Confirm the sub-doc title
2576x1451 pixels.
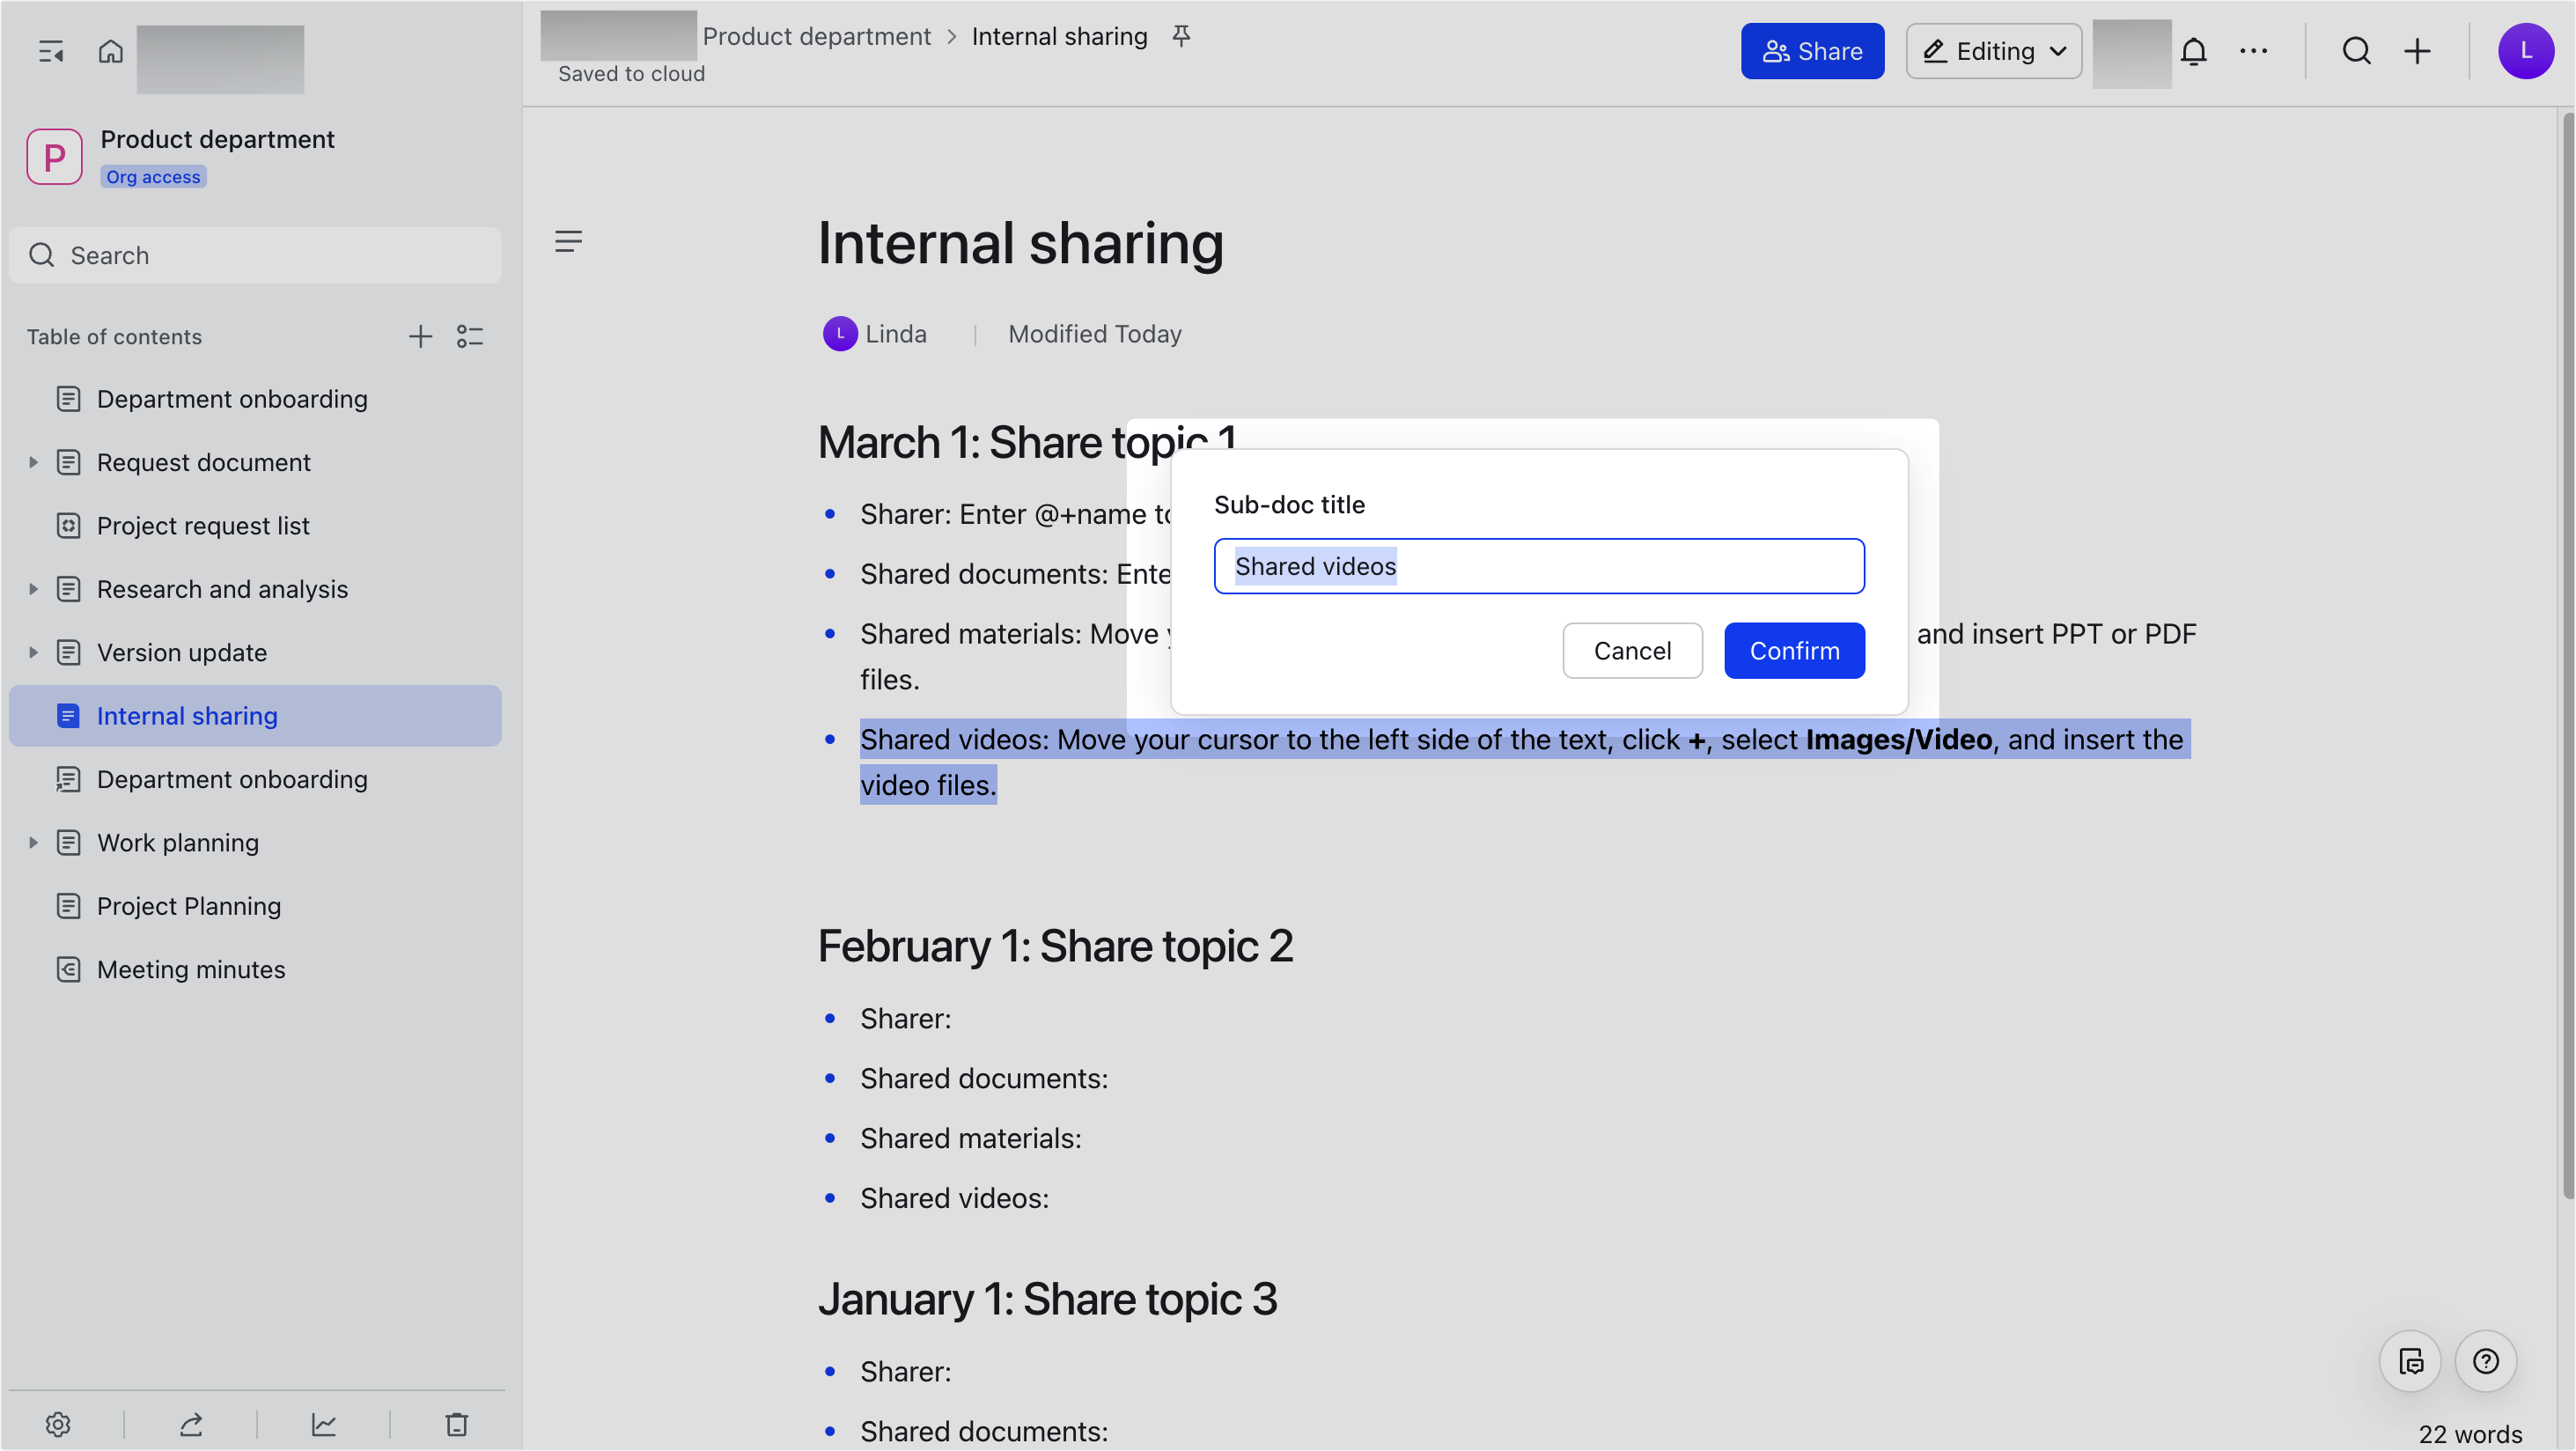click(x=1793, y=650)
